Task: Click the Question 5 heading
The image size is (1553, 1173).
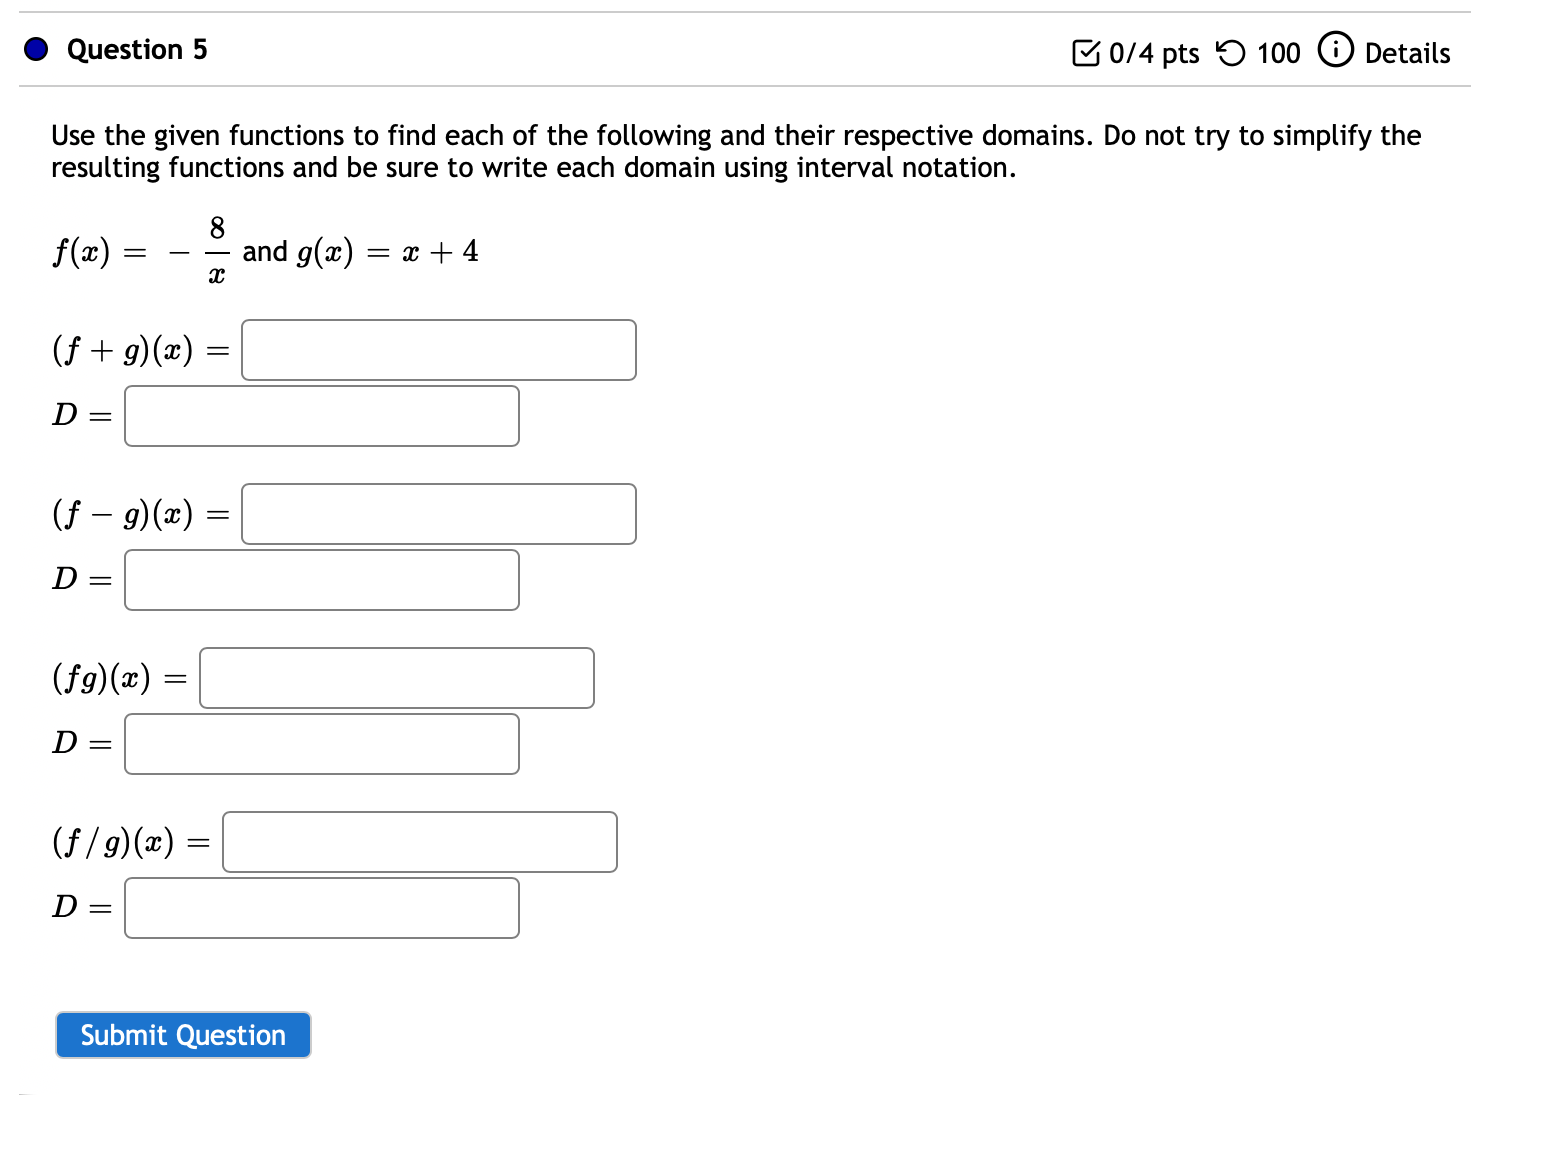Action: [x=136, y=49]
